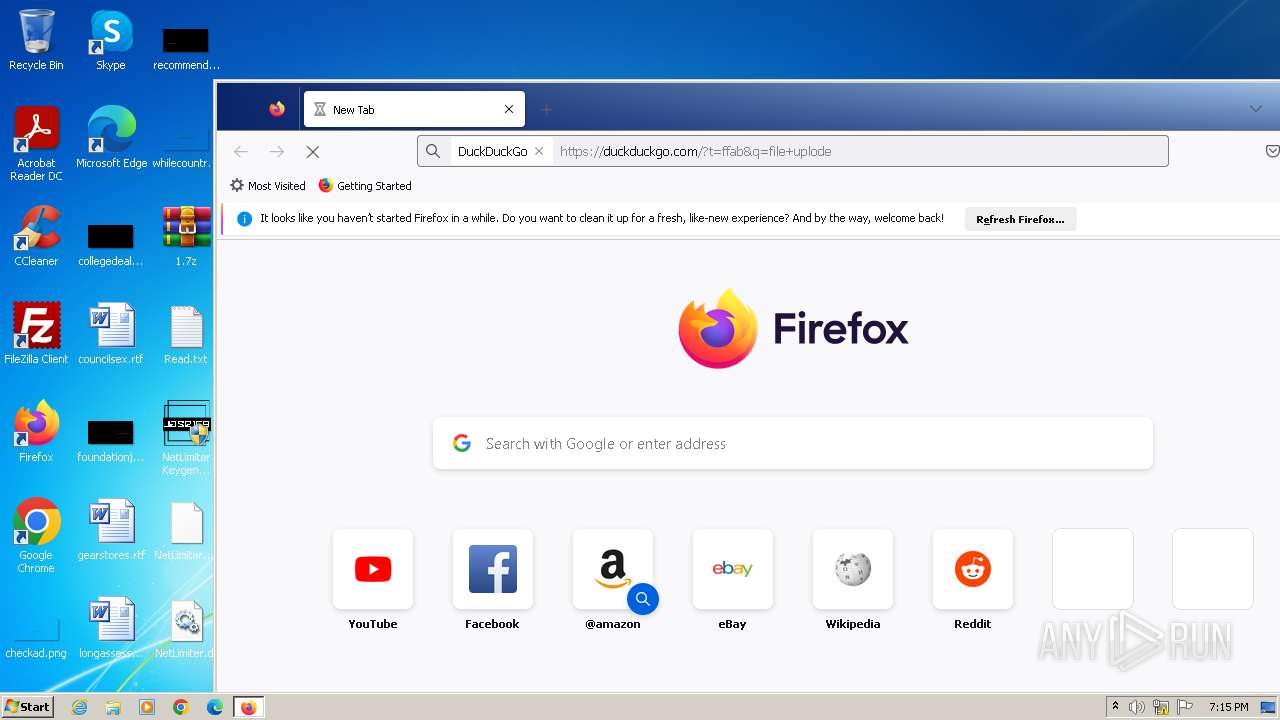Launch Edge from taskbar
This screenshot has width=1280, height=720.
[215, 707]
